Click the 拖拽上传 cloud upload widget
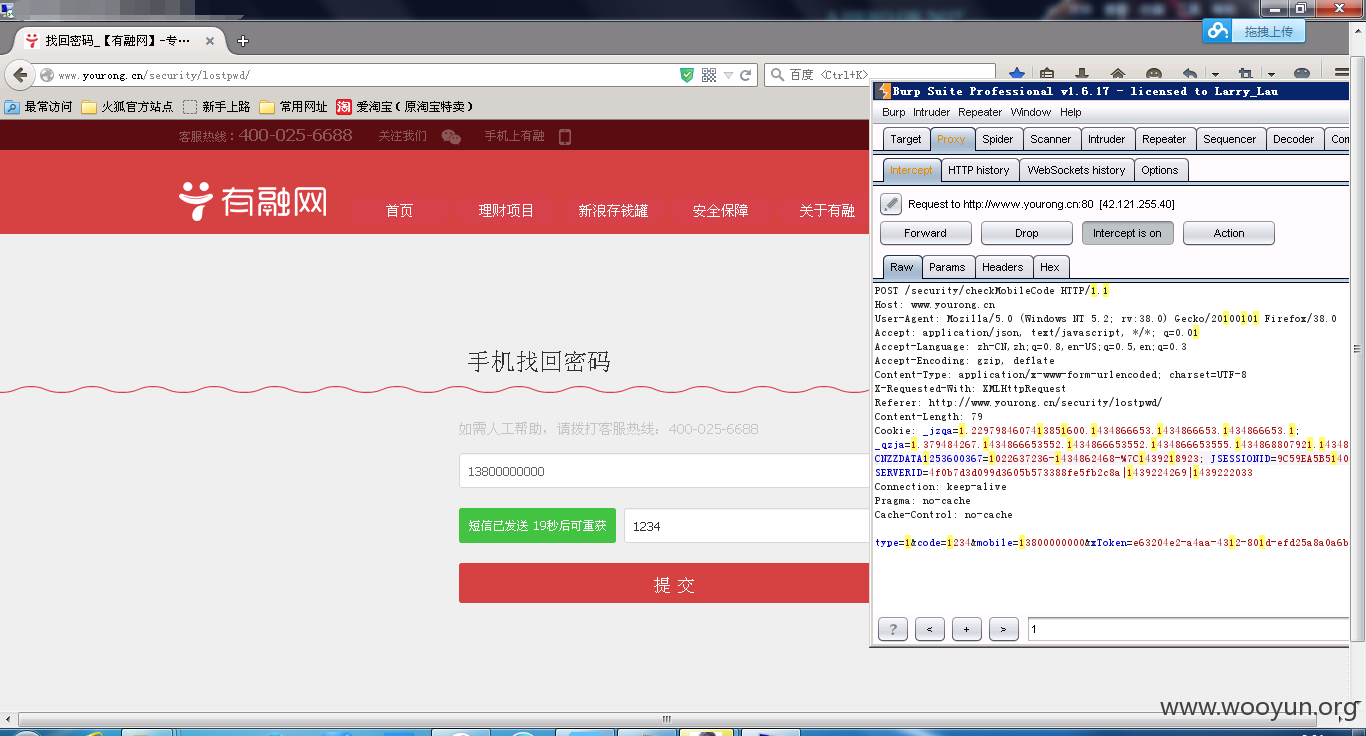Image resolution: width=1366 pixels, height=736 pixels. tap(1255, 31)
